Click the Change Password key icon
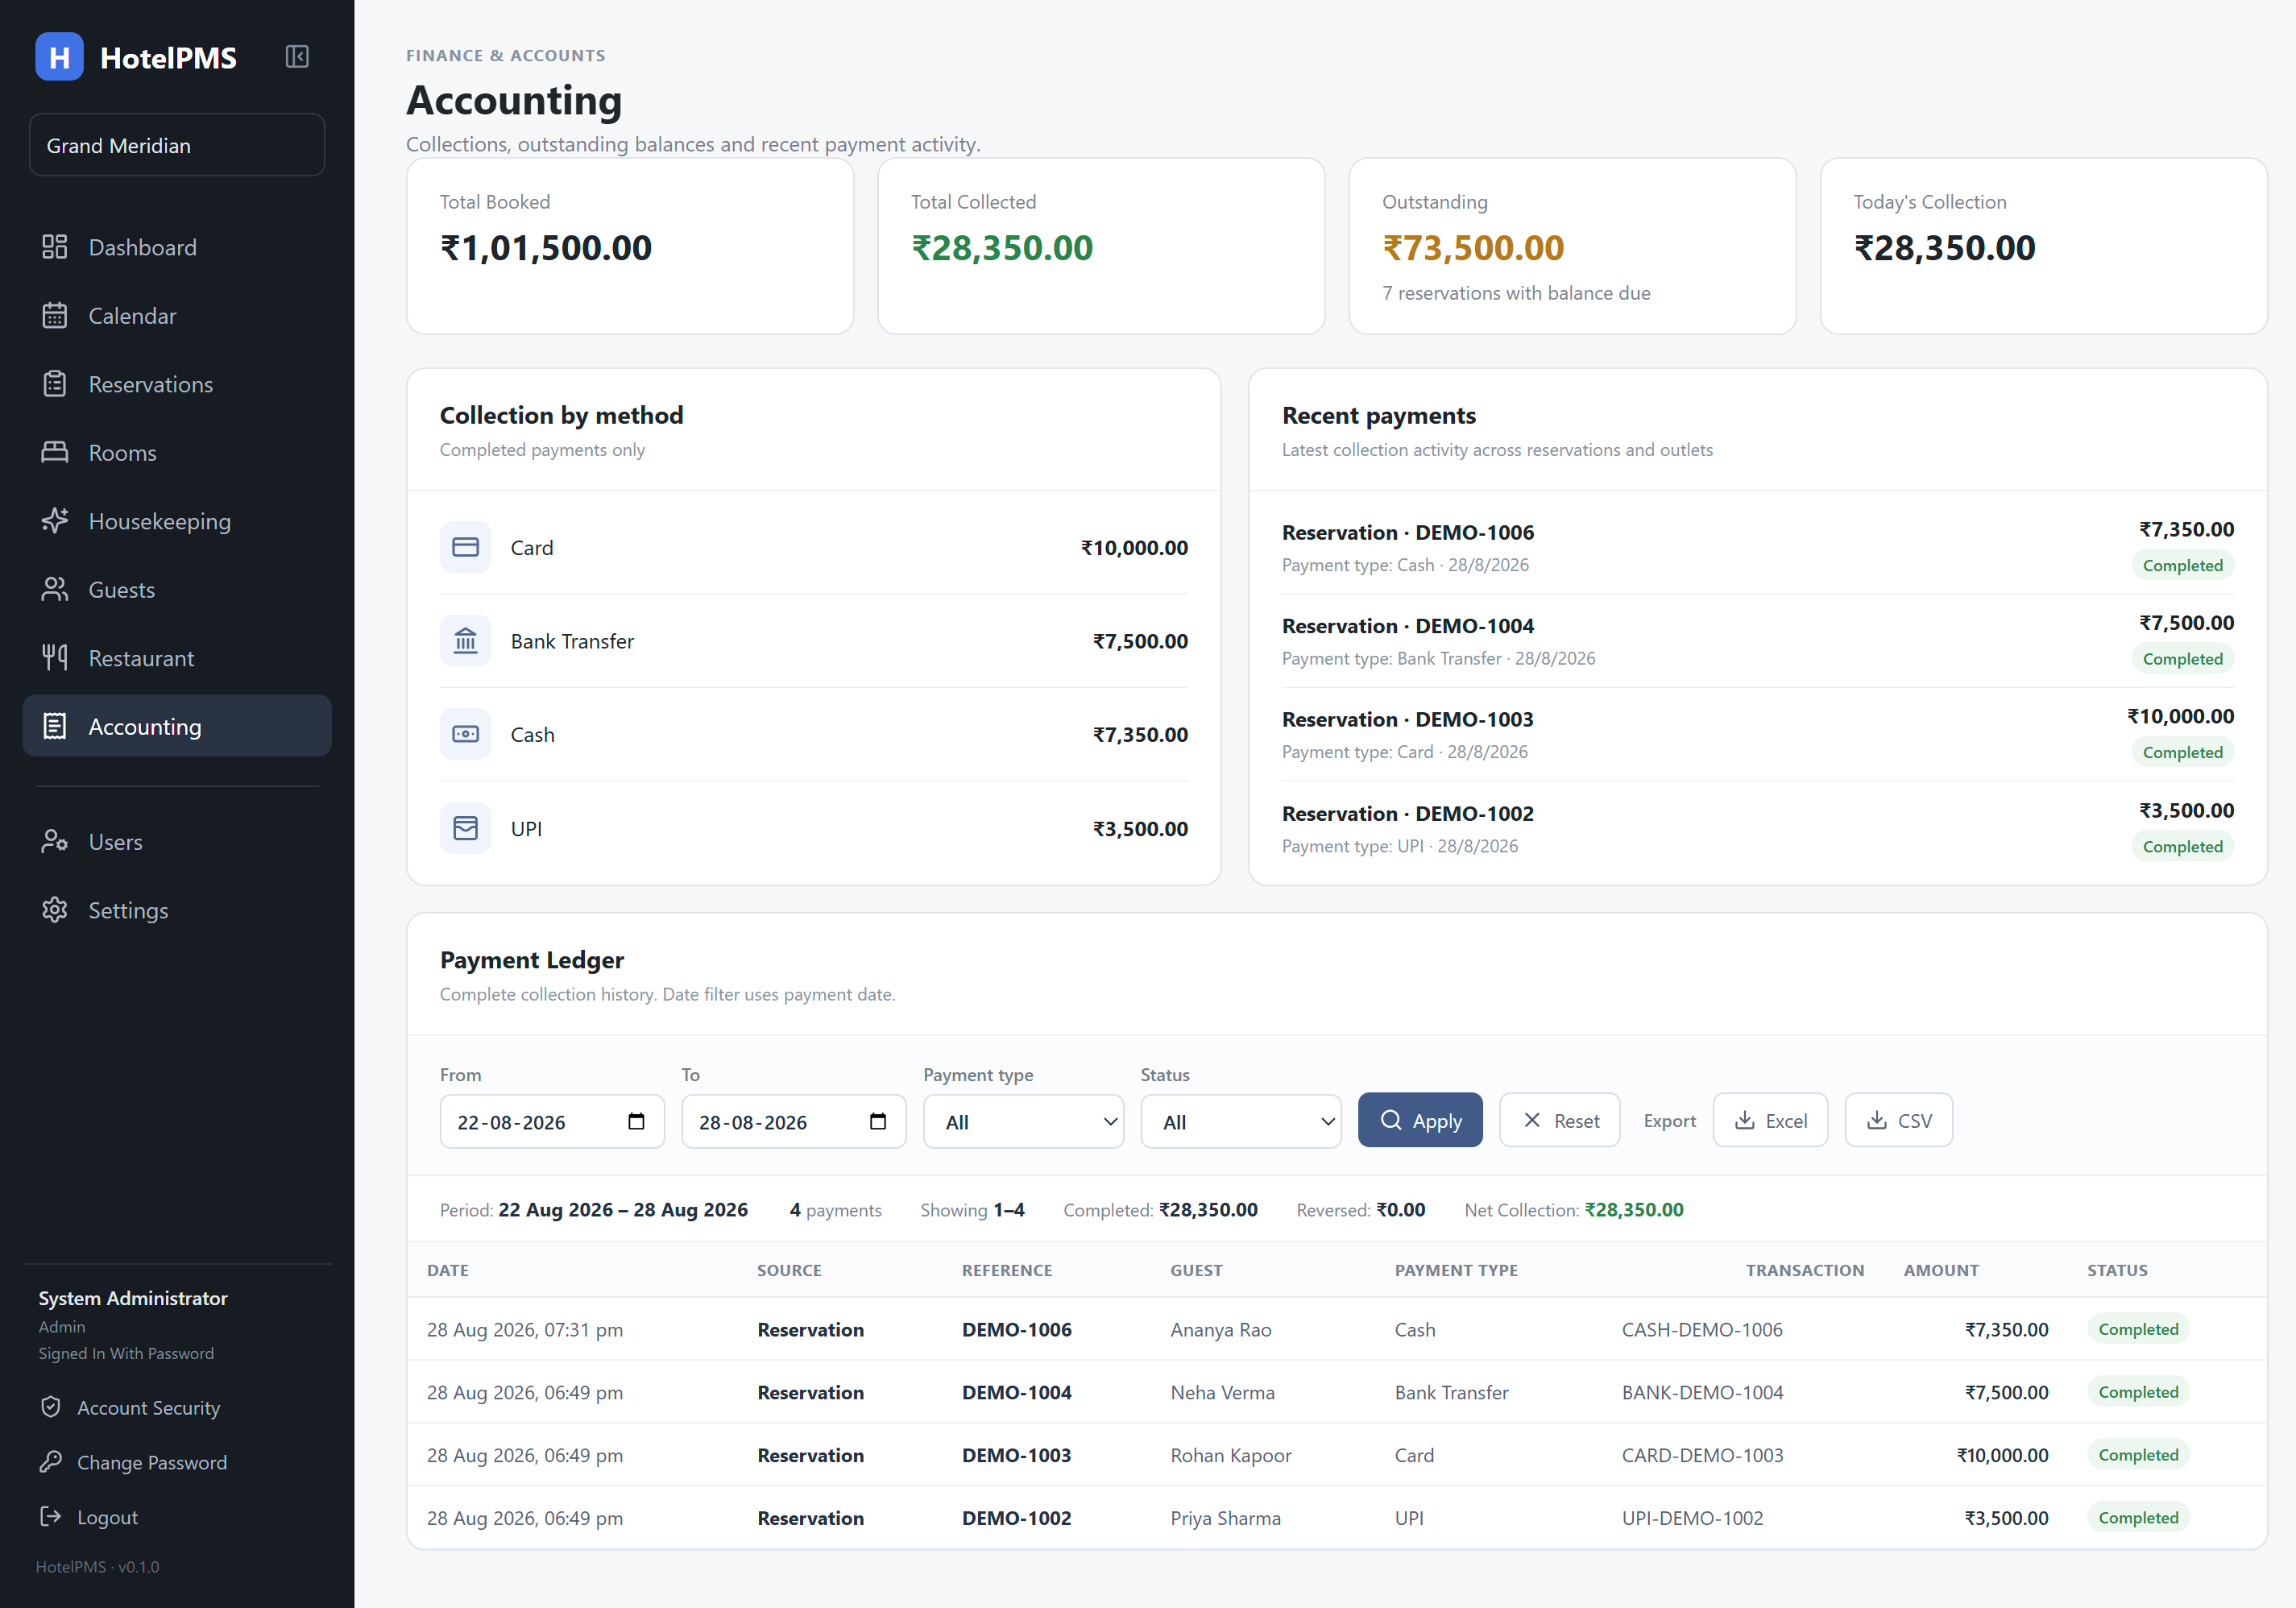This screenshot has height=1608, width=2296. [51, 1462]
